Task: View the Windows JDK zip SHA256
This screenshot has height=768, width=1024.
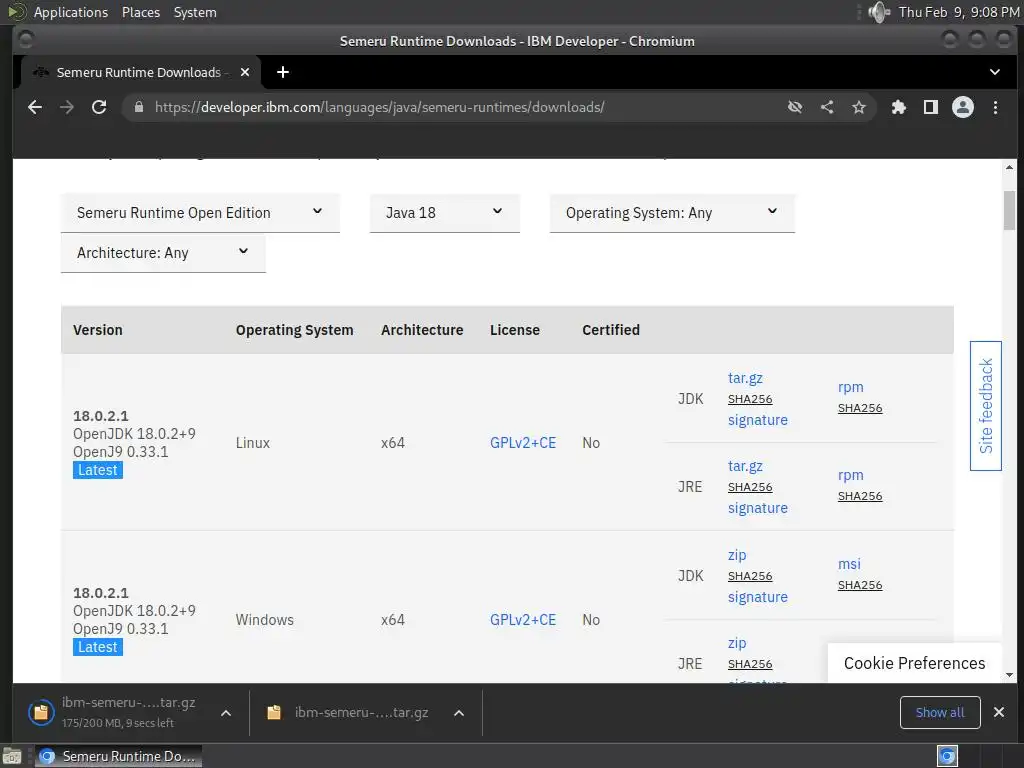Action: coord(750,576)
